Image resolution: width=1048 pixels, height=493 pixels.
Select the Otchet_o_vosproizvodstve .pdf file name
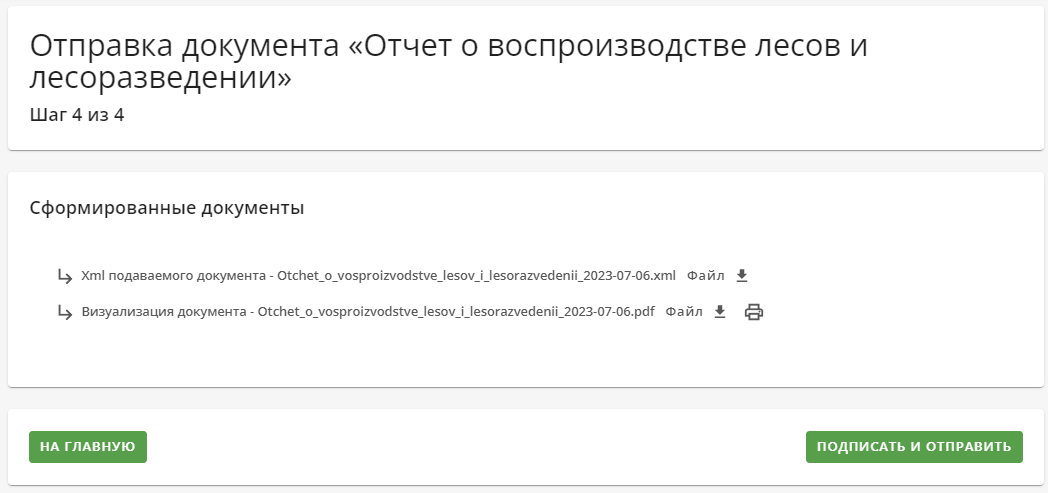[x=456, y=312]
